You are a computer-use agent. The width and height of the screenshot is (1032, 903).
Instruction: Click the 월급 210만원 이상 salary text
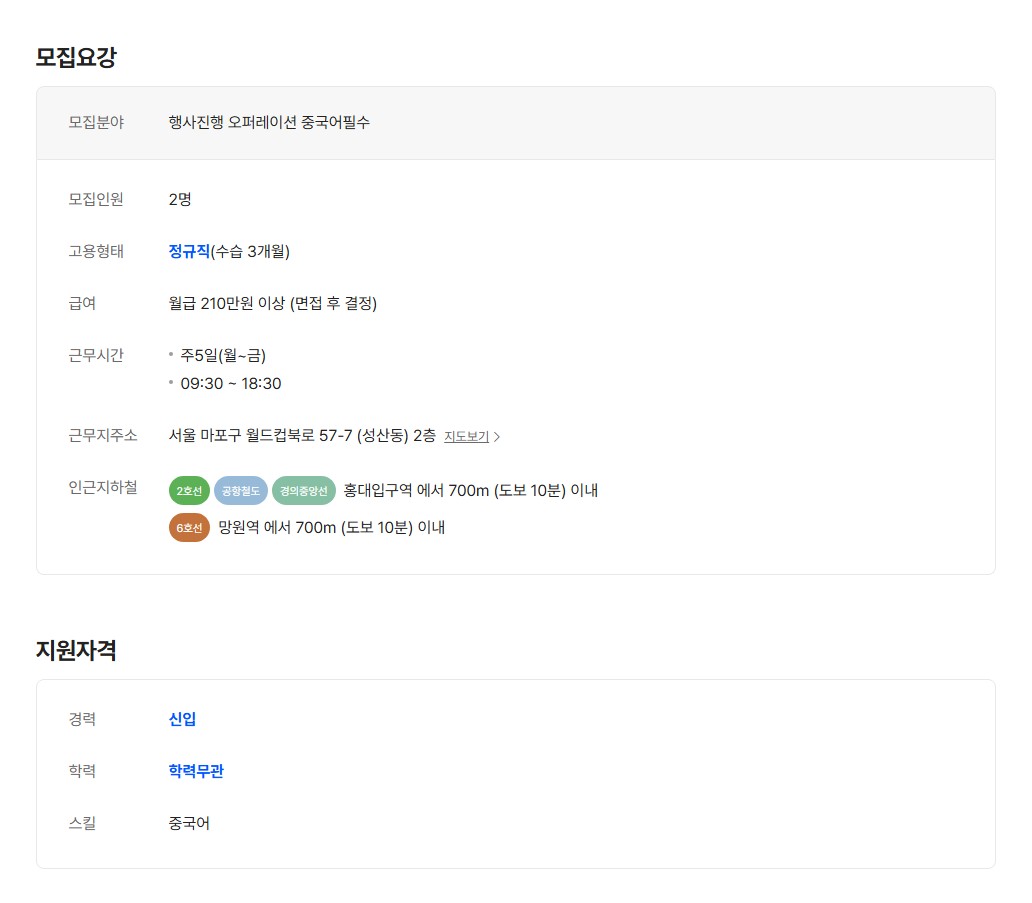point(272,303)
